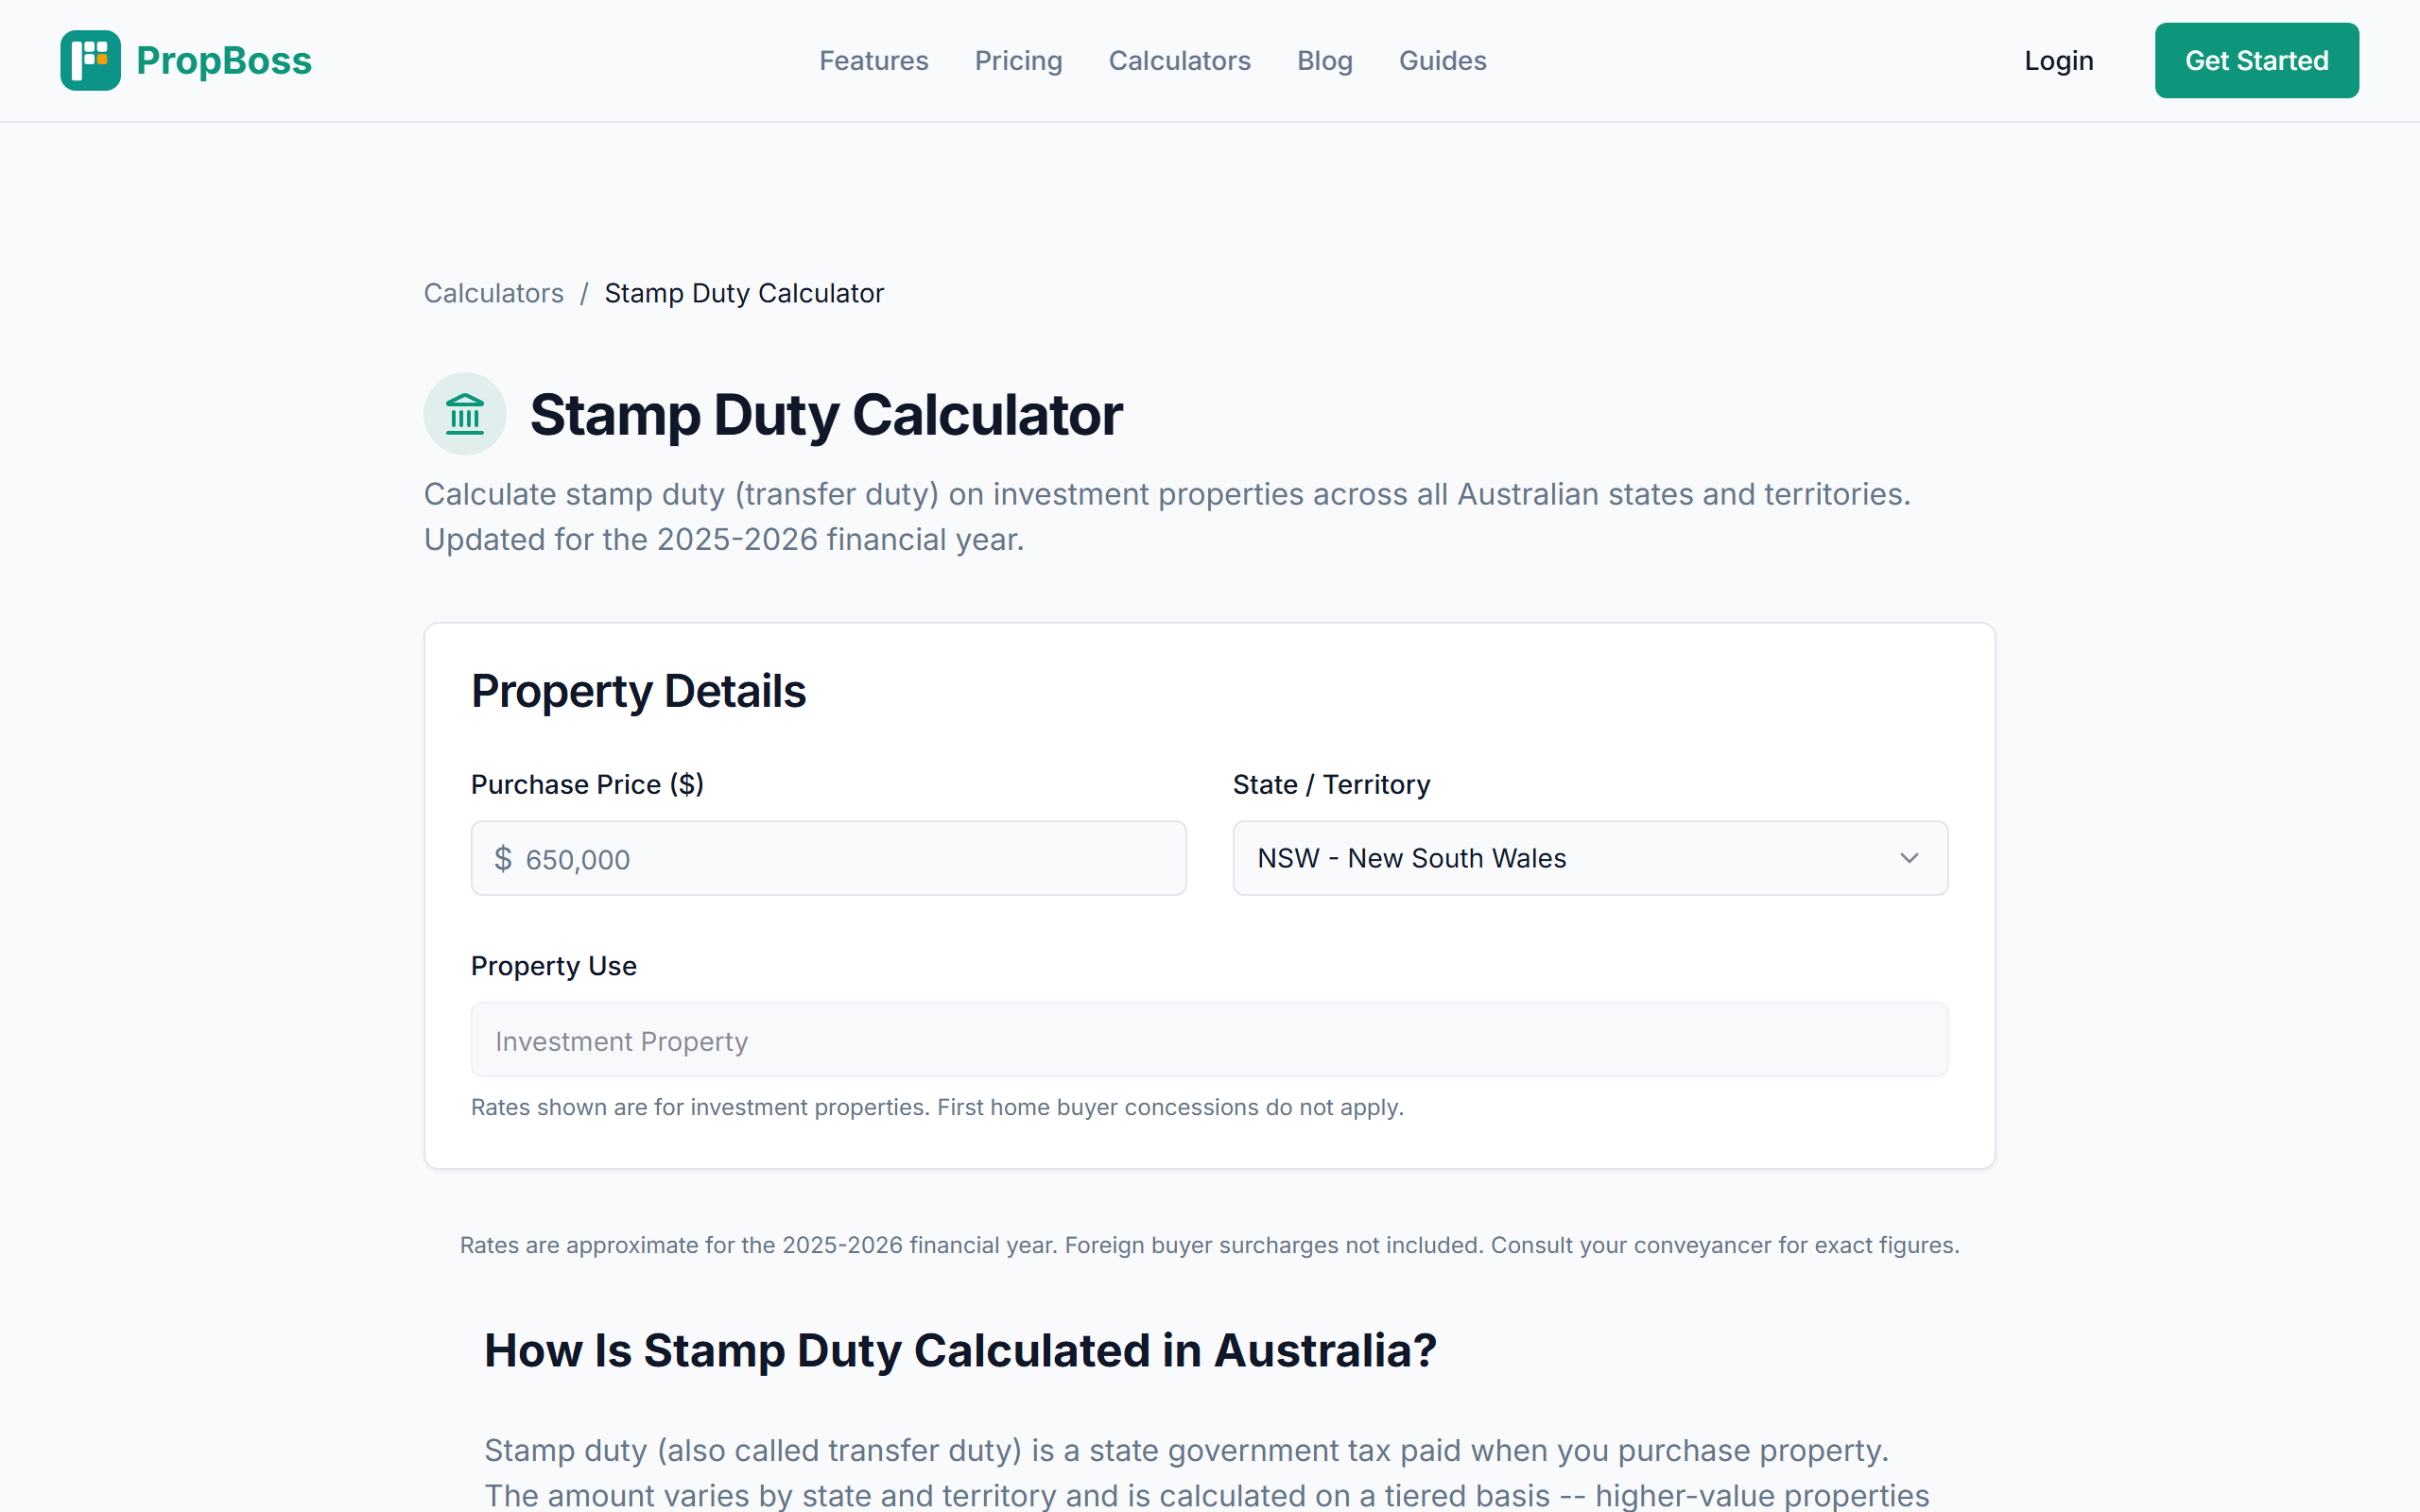Select the How Is Stamp Duty Calculated heading

[x=960, y=1350]
